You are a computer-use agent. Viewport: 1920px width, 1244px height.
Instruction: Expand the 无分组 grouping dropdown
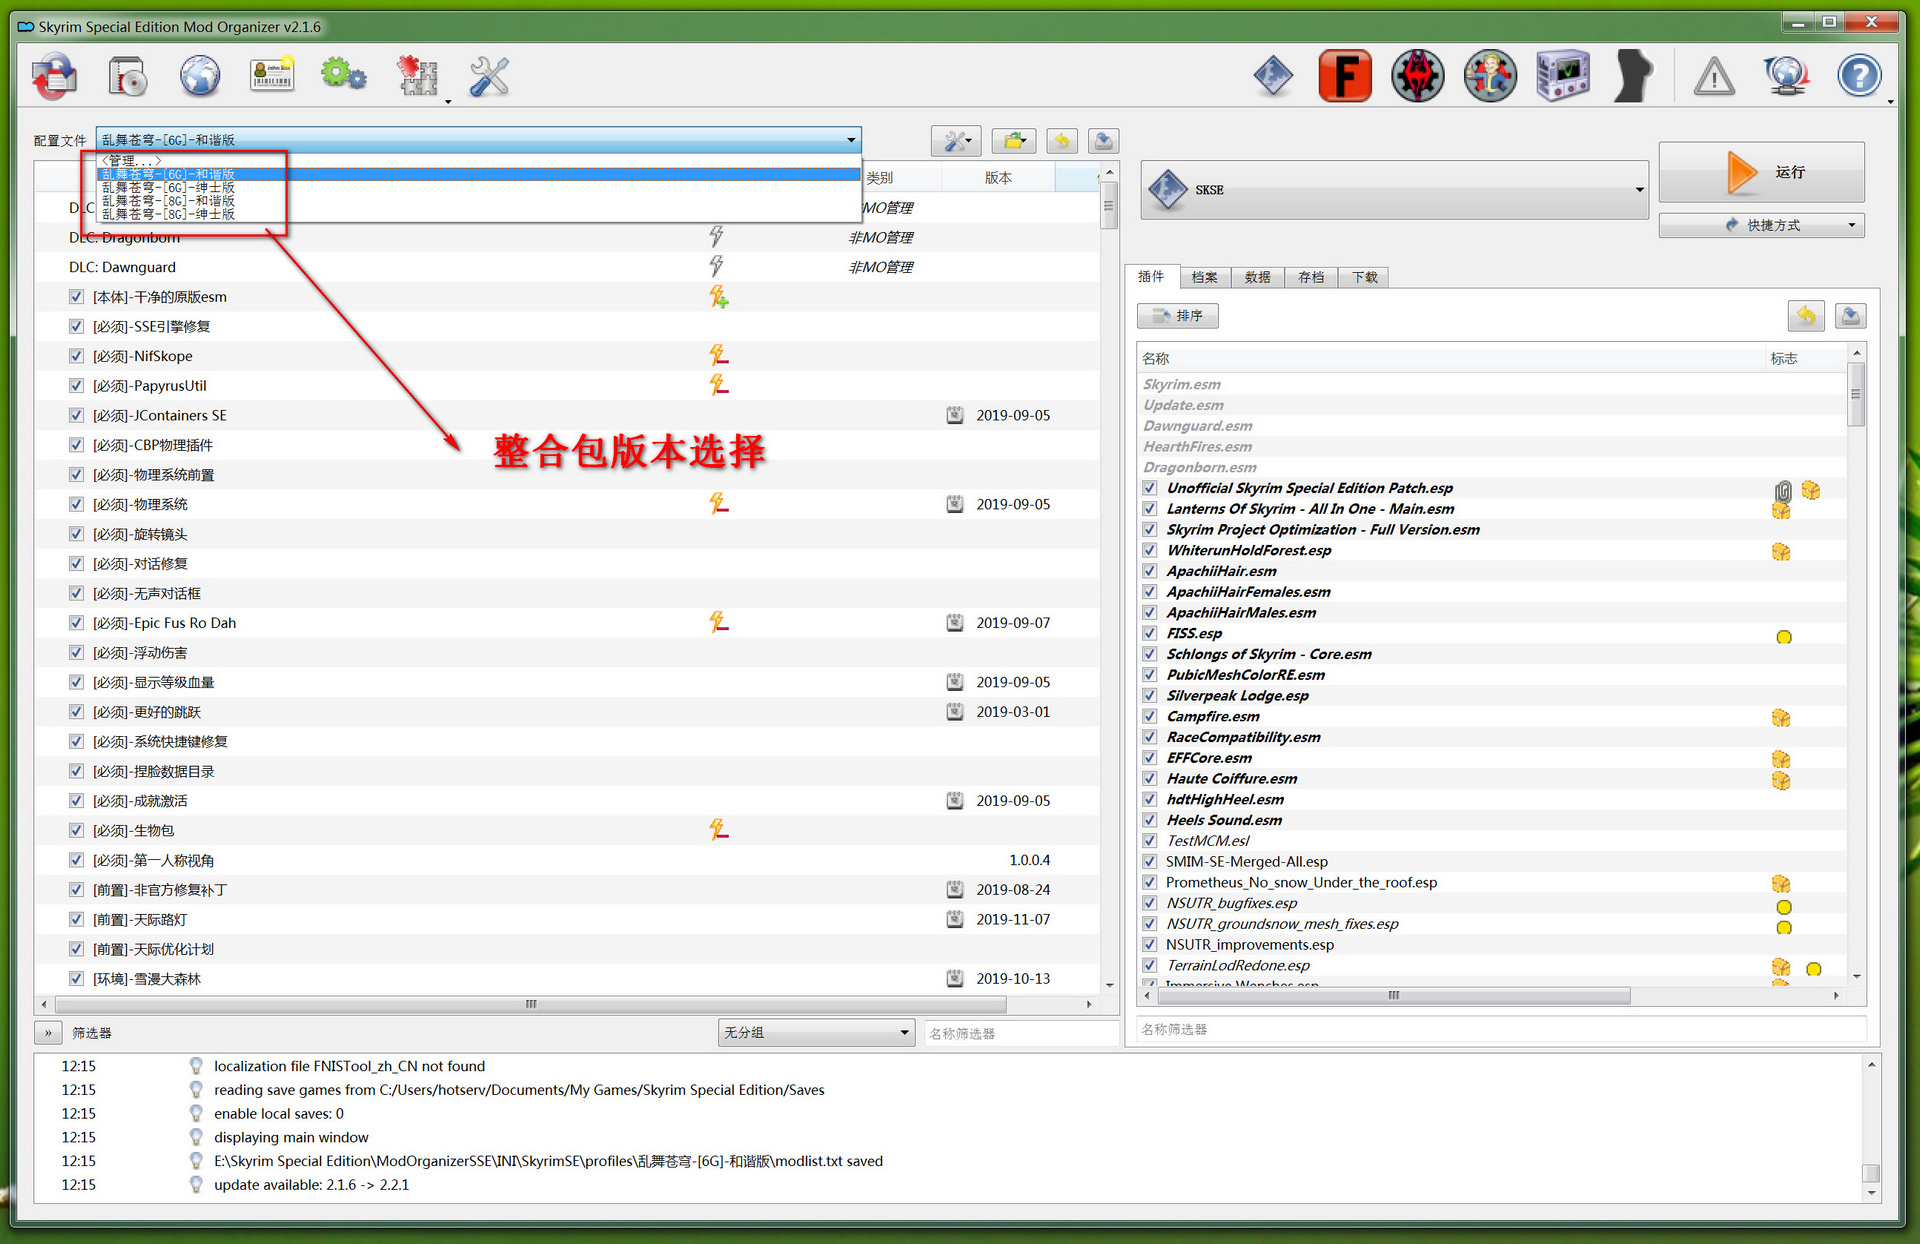click(816, 1032)
